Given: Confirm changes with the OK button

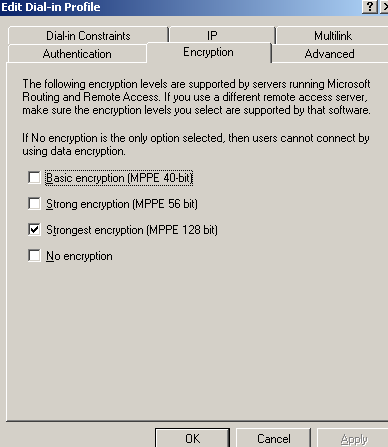Looking at the screenshot, I should [x=192, y=438].
